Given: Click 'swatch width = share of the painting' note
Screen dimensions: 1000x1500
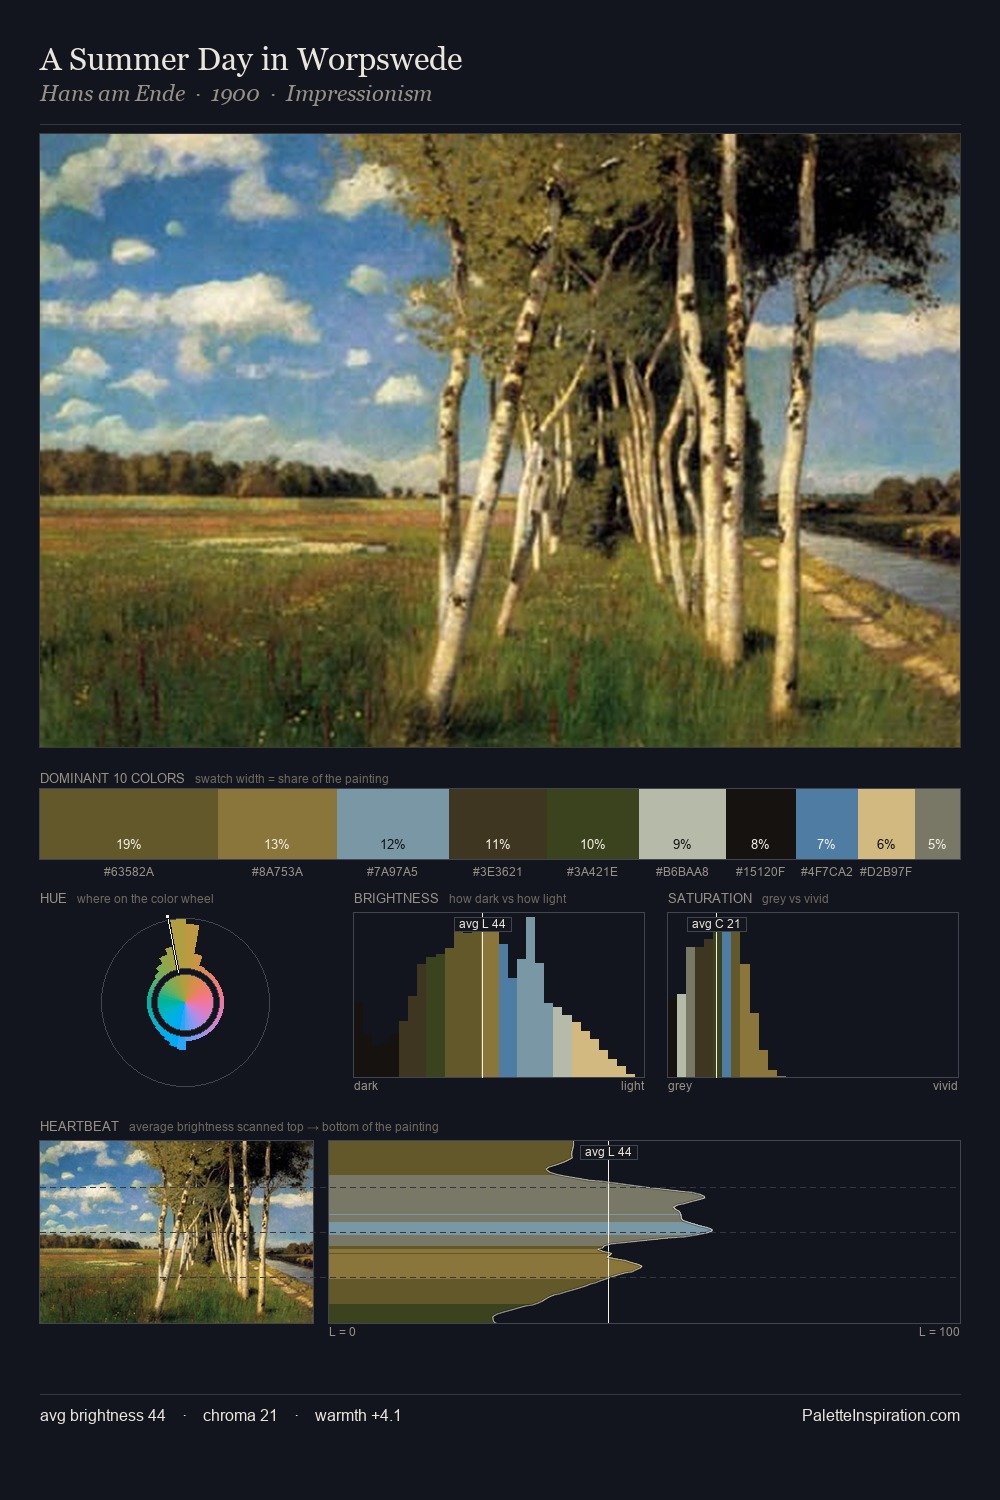Looking at the screenshot, I should click(292, 779).
